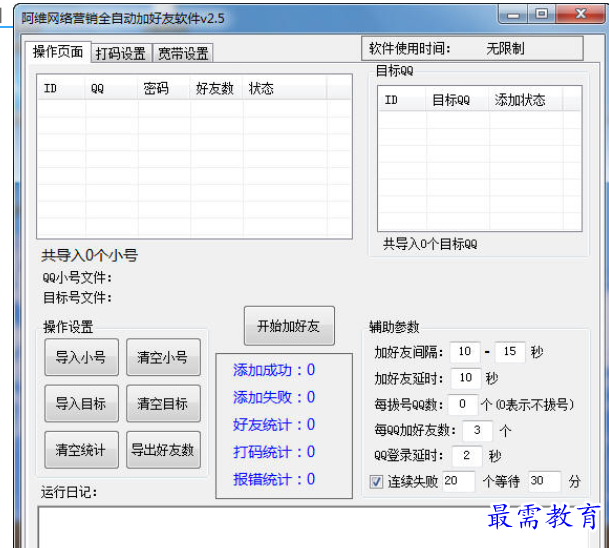Click the 导入目标 button
This screenshot has width=609, height=548.
[81, 404]
